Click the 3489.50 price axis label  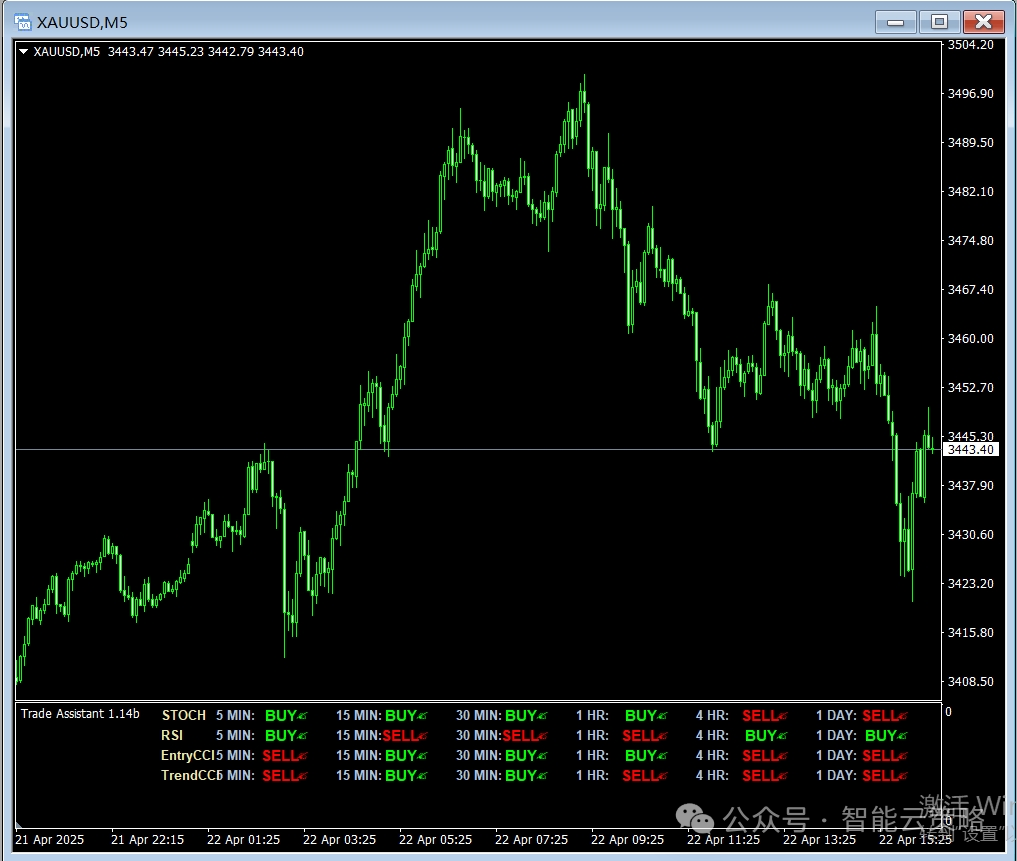970,142
